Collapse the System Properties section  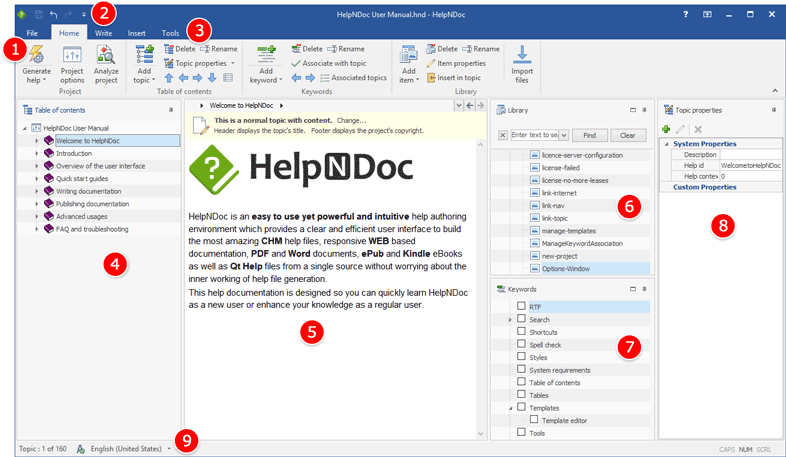(x=667, y=144)
